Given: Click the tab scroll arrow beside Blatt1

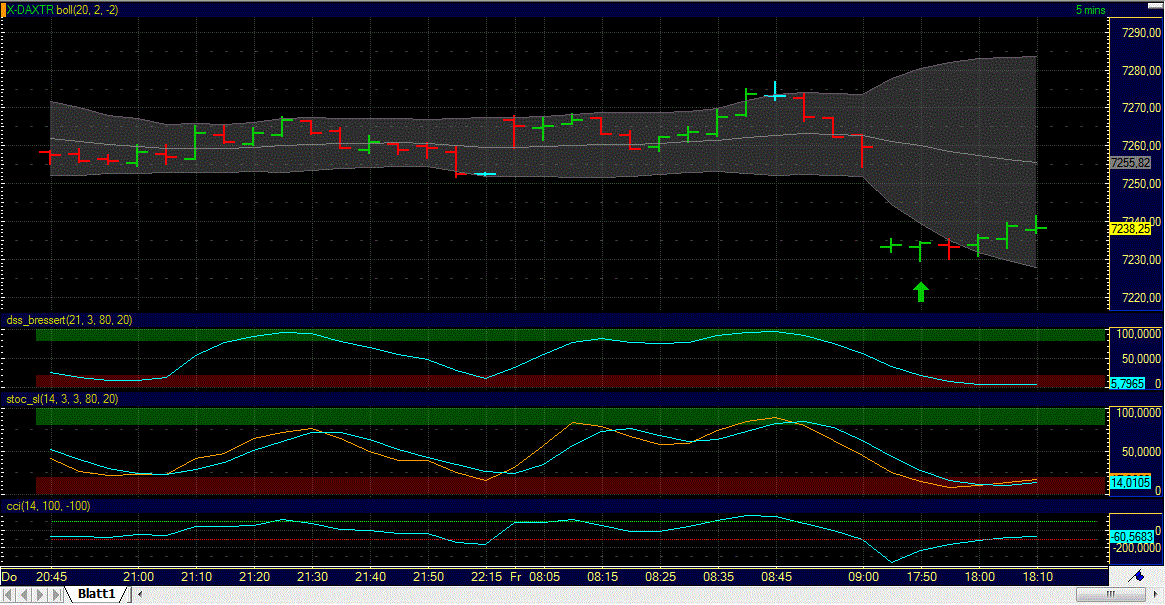Looking at the screenshot, I should pos(139,594).
